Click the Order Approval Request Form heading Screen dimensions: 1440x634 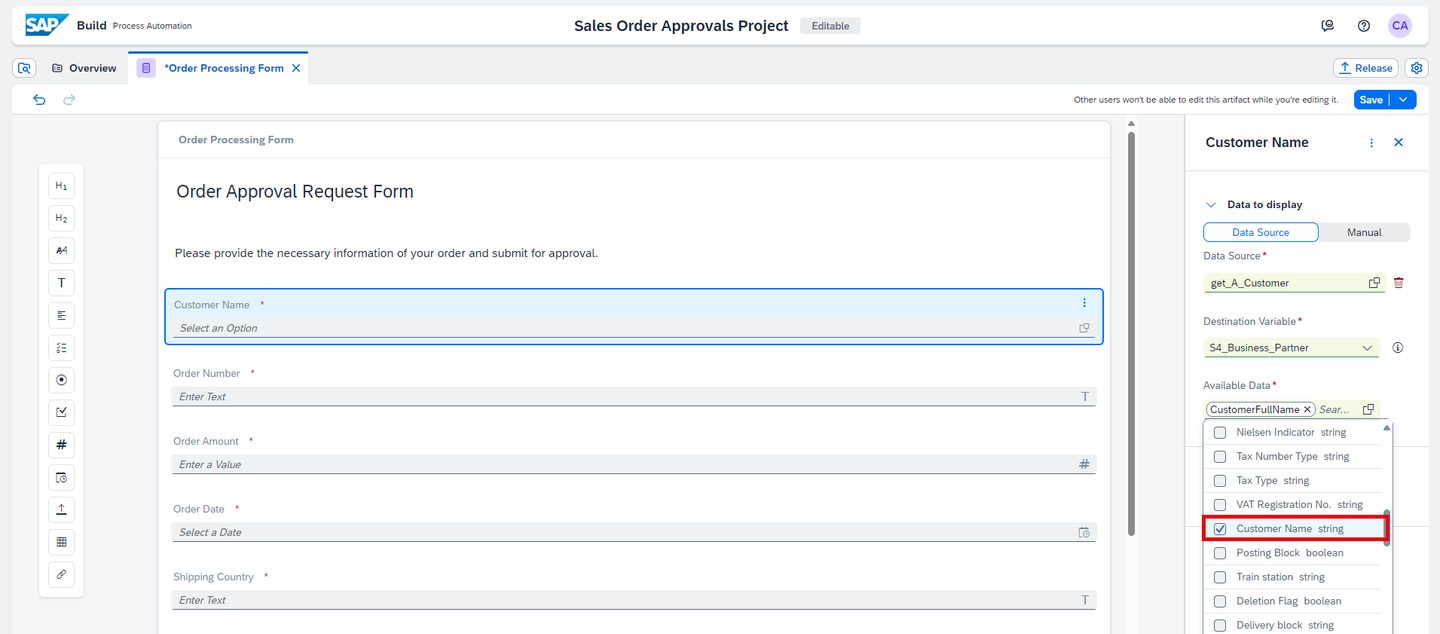point(295,191)
